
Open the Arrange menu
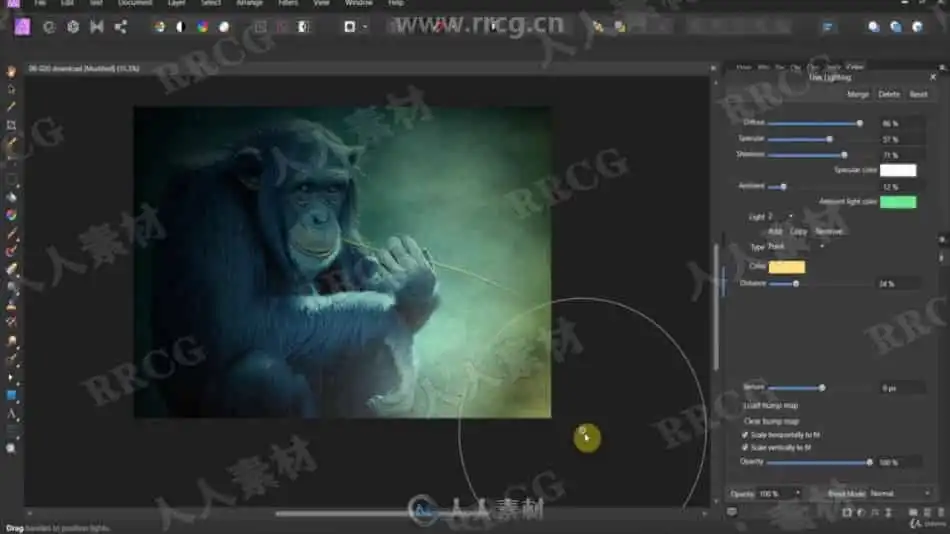tap(250, 3)
